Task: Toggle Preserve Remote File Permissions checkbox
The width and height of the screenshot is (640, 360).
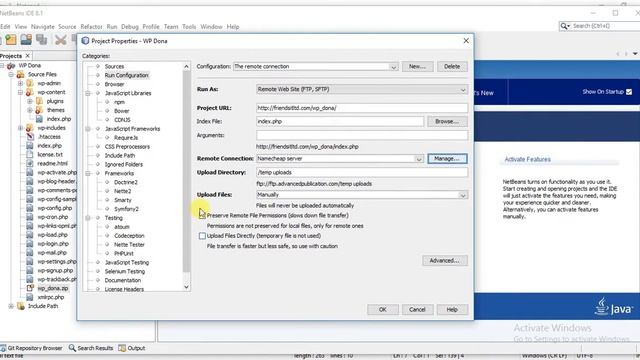Action: pyautogui.click(x=202, y=215)
